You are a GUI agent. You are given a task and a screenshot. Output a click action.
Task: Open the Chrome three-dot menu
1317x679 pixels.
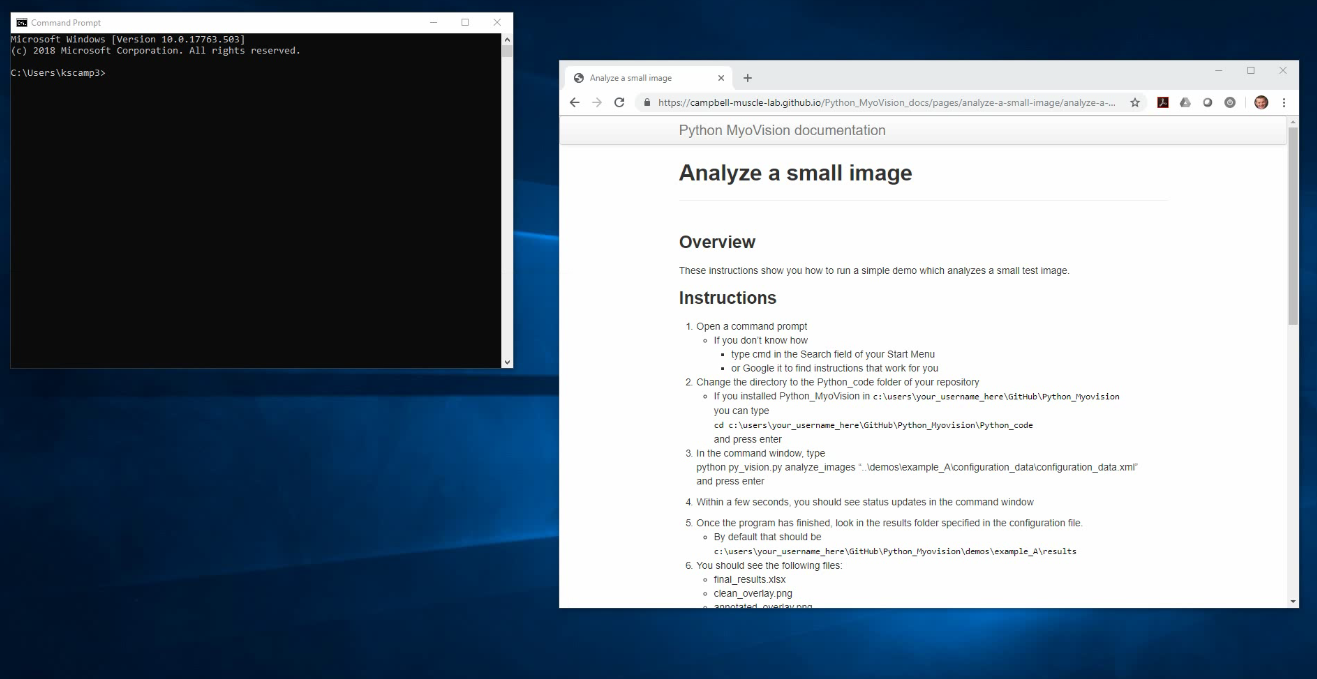coord(1284,102)
